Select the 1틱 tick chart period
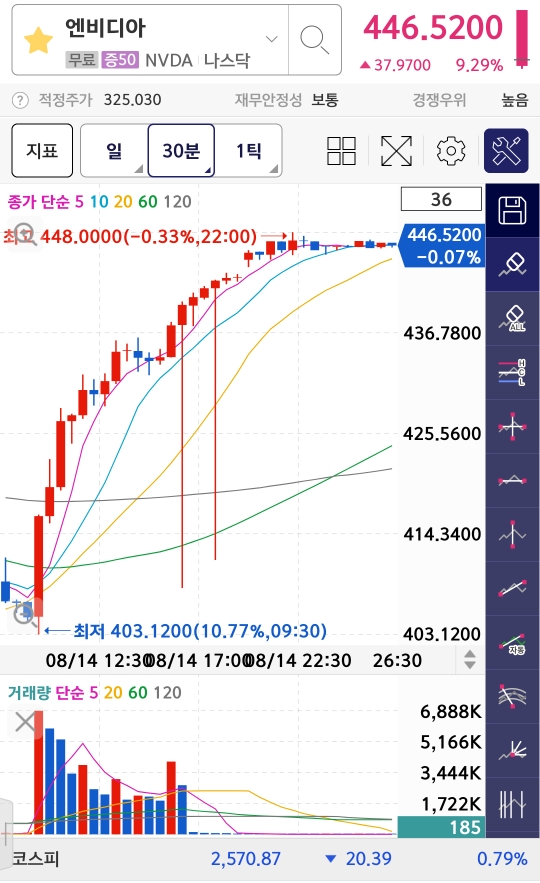540x883 pixels. point(248,150)
